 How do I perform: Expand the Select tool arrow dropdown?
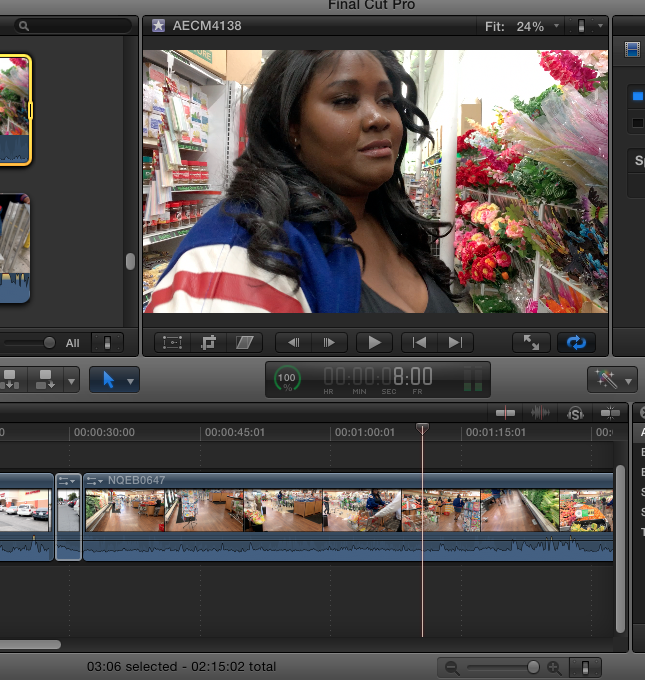(x=130, y=381)
